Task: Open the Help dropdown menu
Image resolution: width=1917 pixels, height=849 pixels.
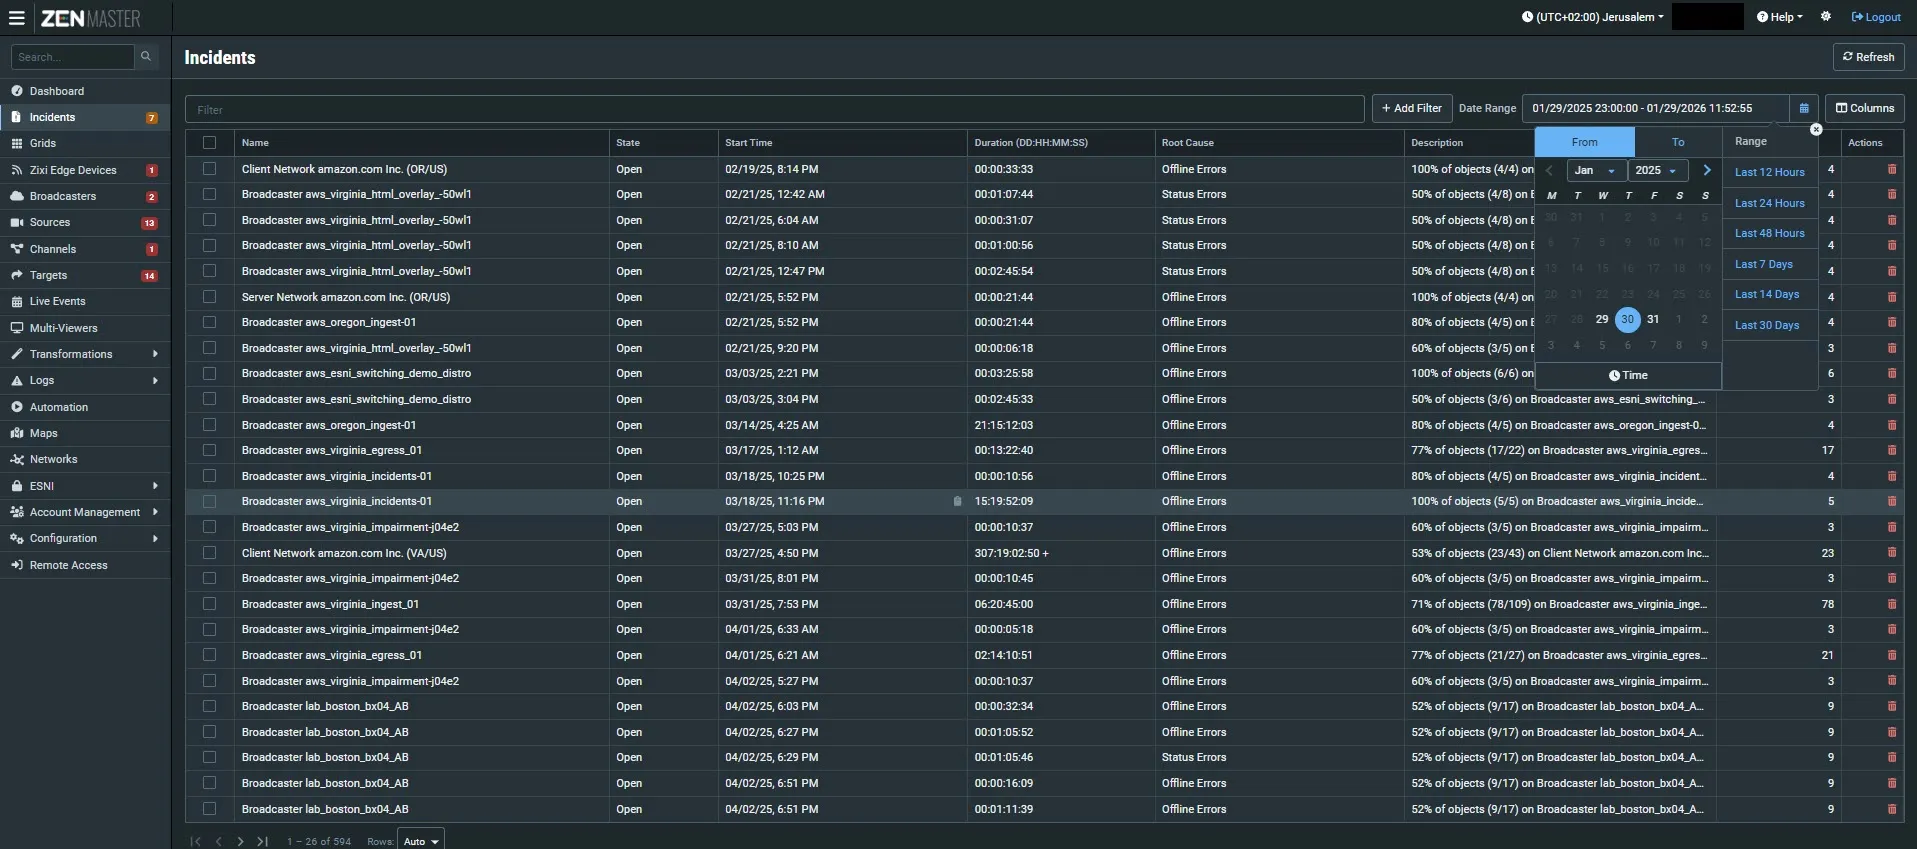Action: [1780, 17]
